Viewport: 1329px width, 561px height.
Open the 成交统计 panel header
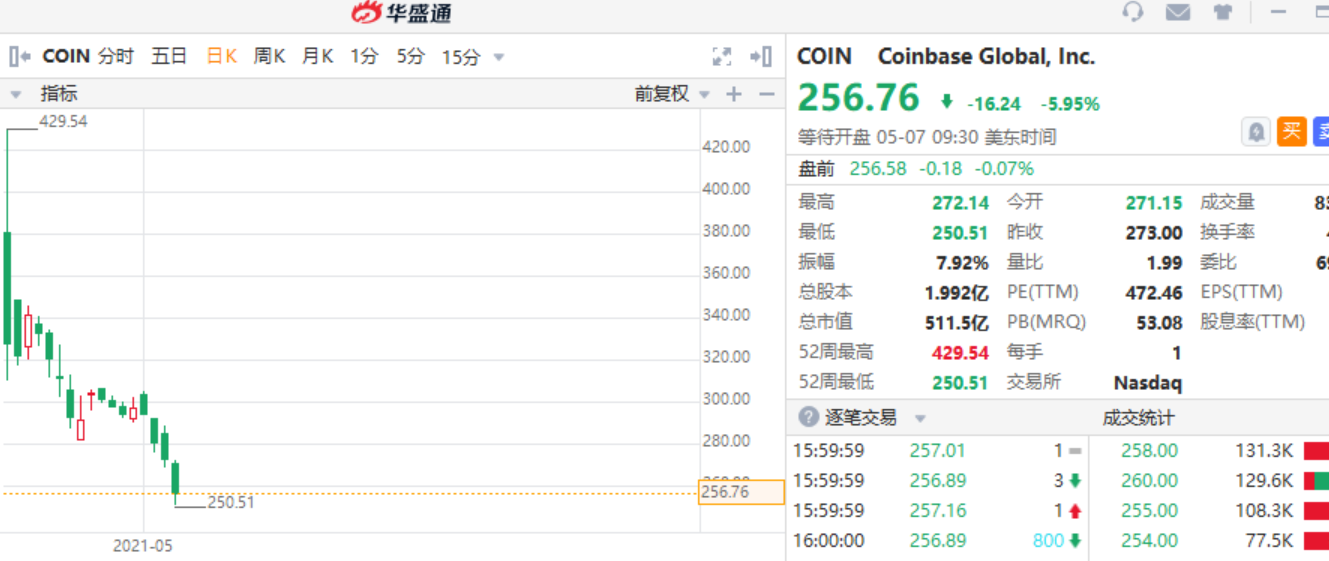[1138, 417]
